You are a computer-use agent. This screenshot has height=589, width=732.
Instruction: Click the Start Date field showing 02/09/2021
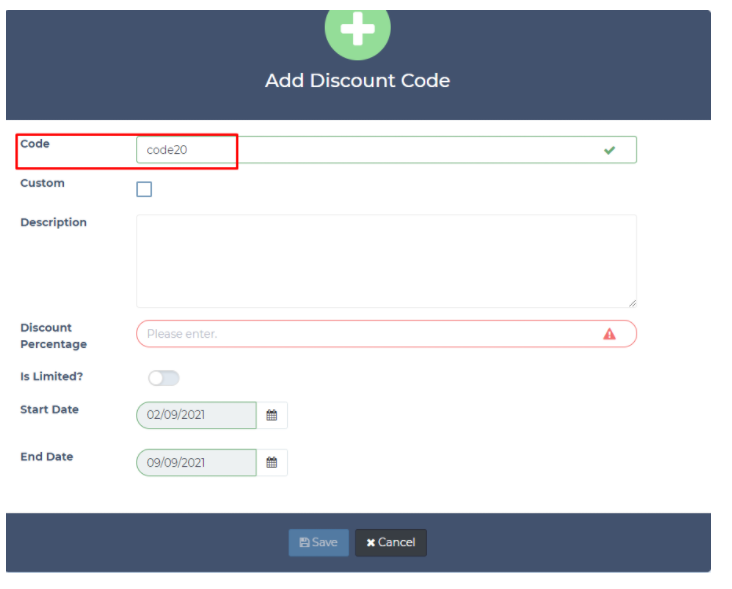[196, 415]
